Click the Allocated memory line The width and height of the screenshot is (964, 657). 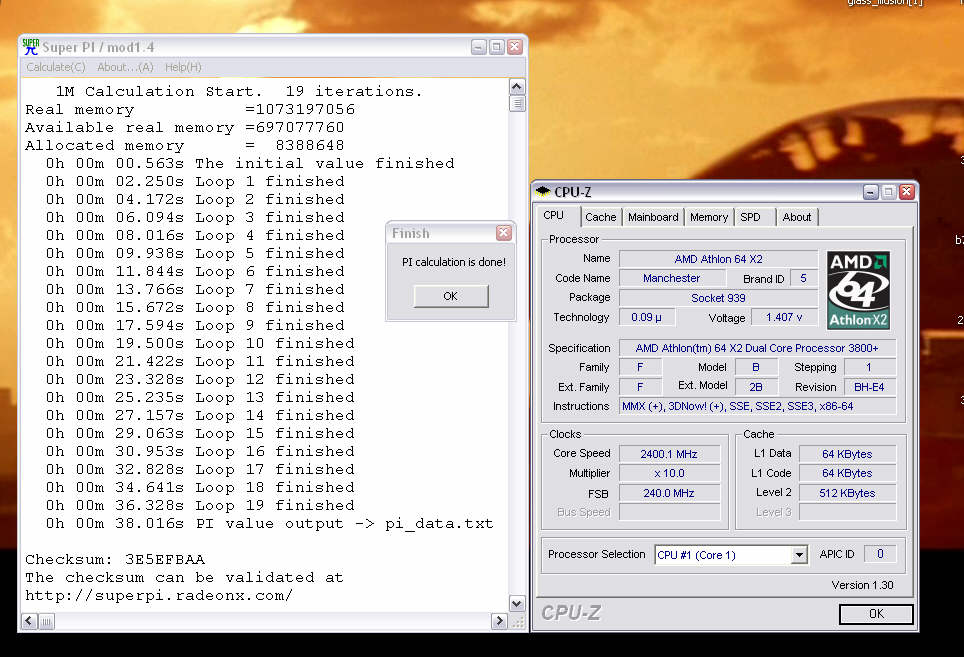click(184, 146)
